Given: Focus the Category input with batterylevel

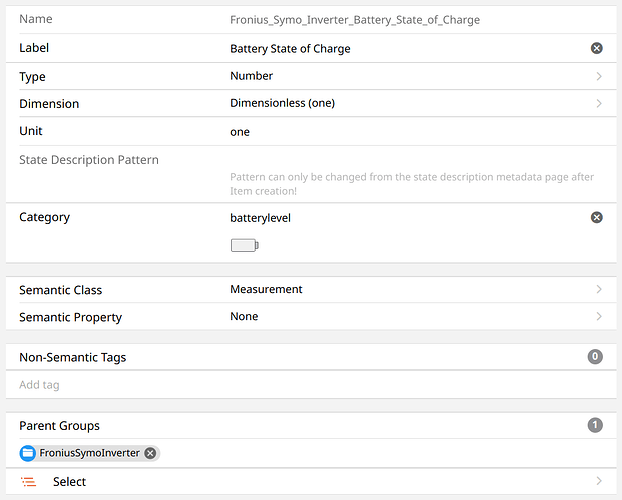Looking at the screenshot, I should point(400,217).
